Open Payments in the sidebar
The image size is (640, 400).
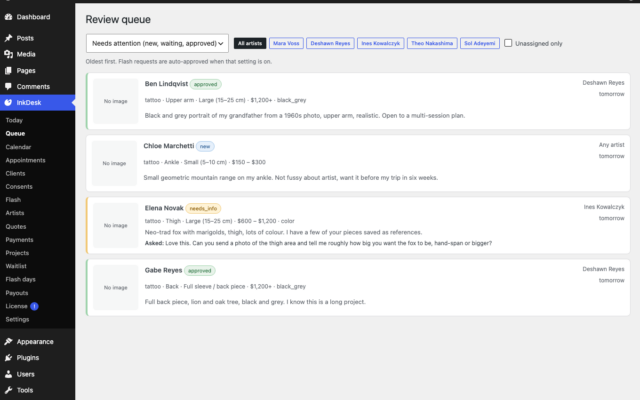coord(19,240)
